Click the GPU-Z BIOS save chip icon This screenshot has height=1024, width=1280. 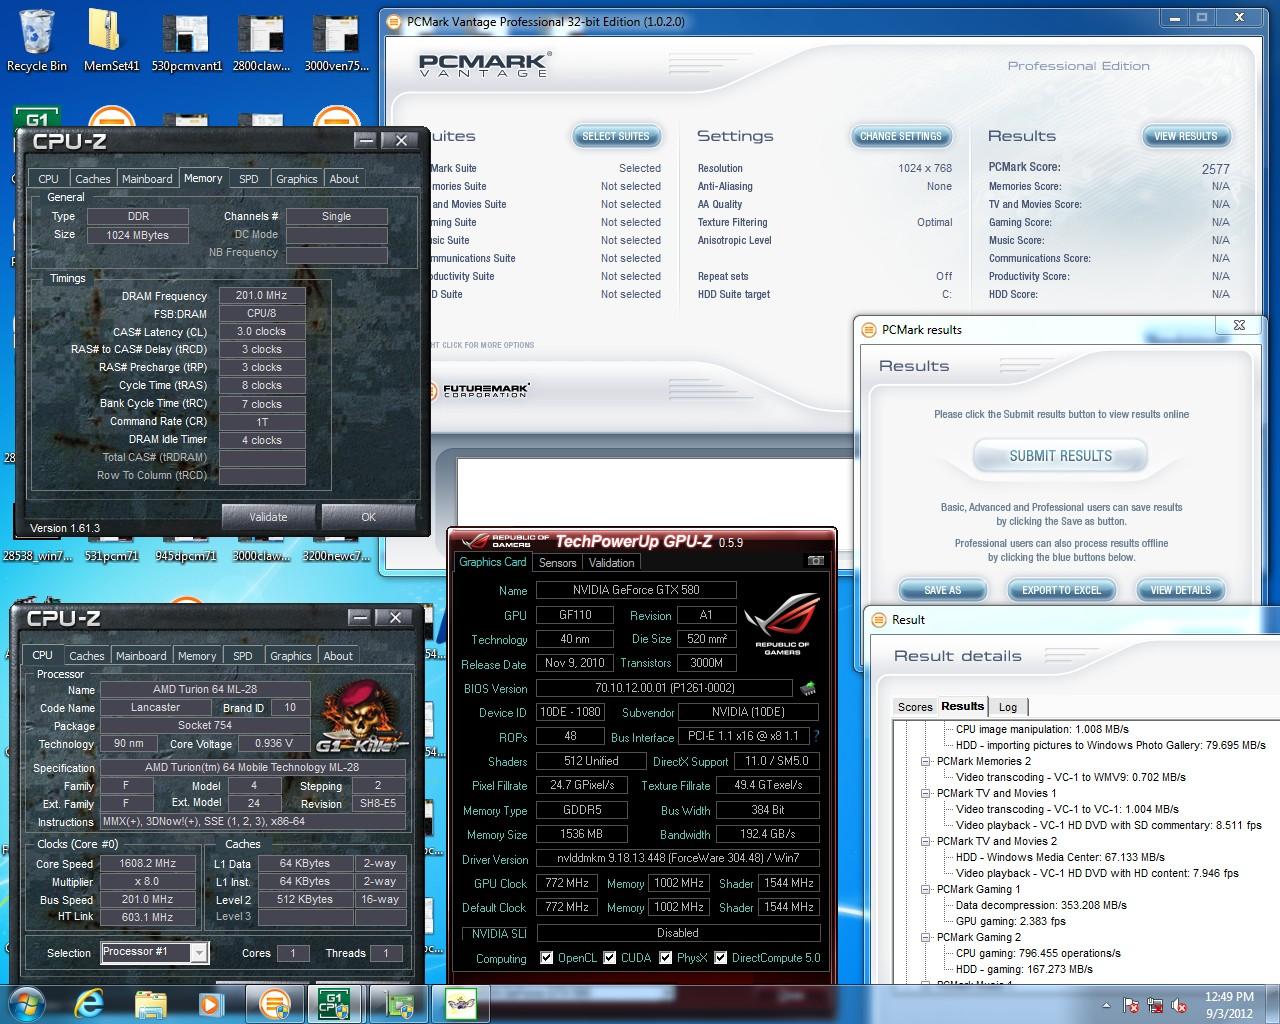(x=808, y=688)
